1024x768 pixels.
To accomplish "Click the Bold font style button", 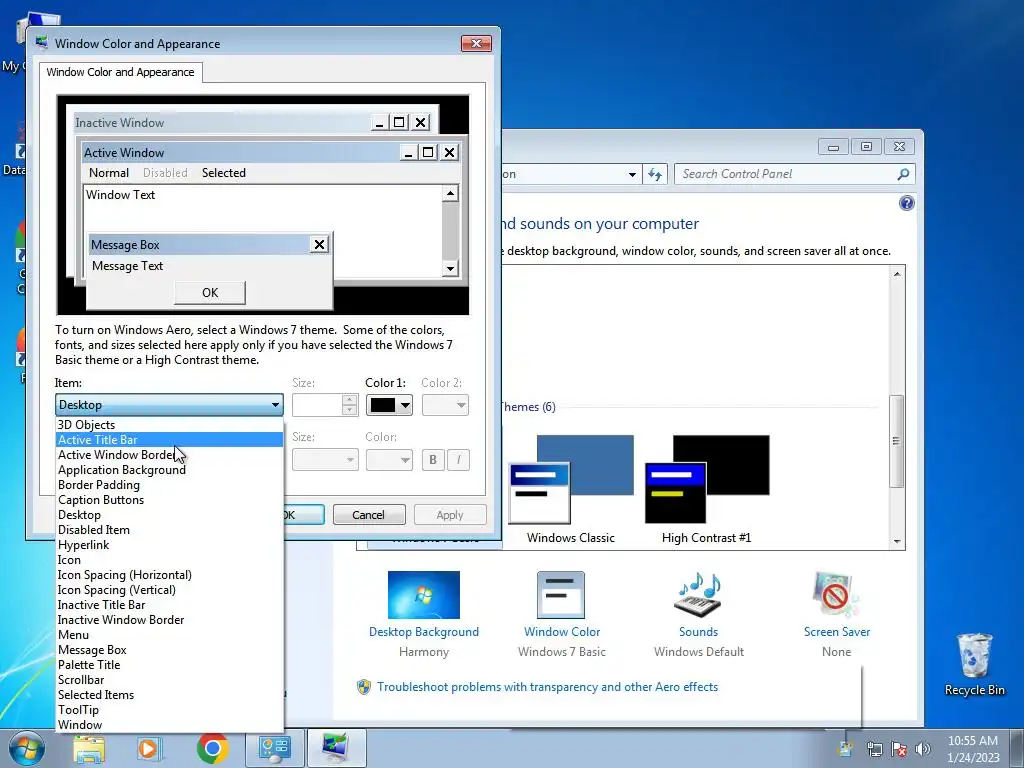I will (x=432, y=460).
